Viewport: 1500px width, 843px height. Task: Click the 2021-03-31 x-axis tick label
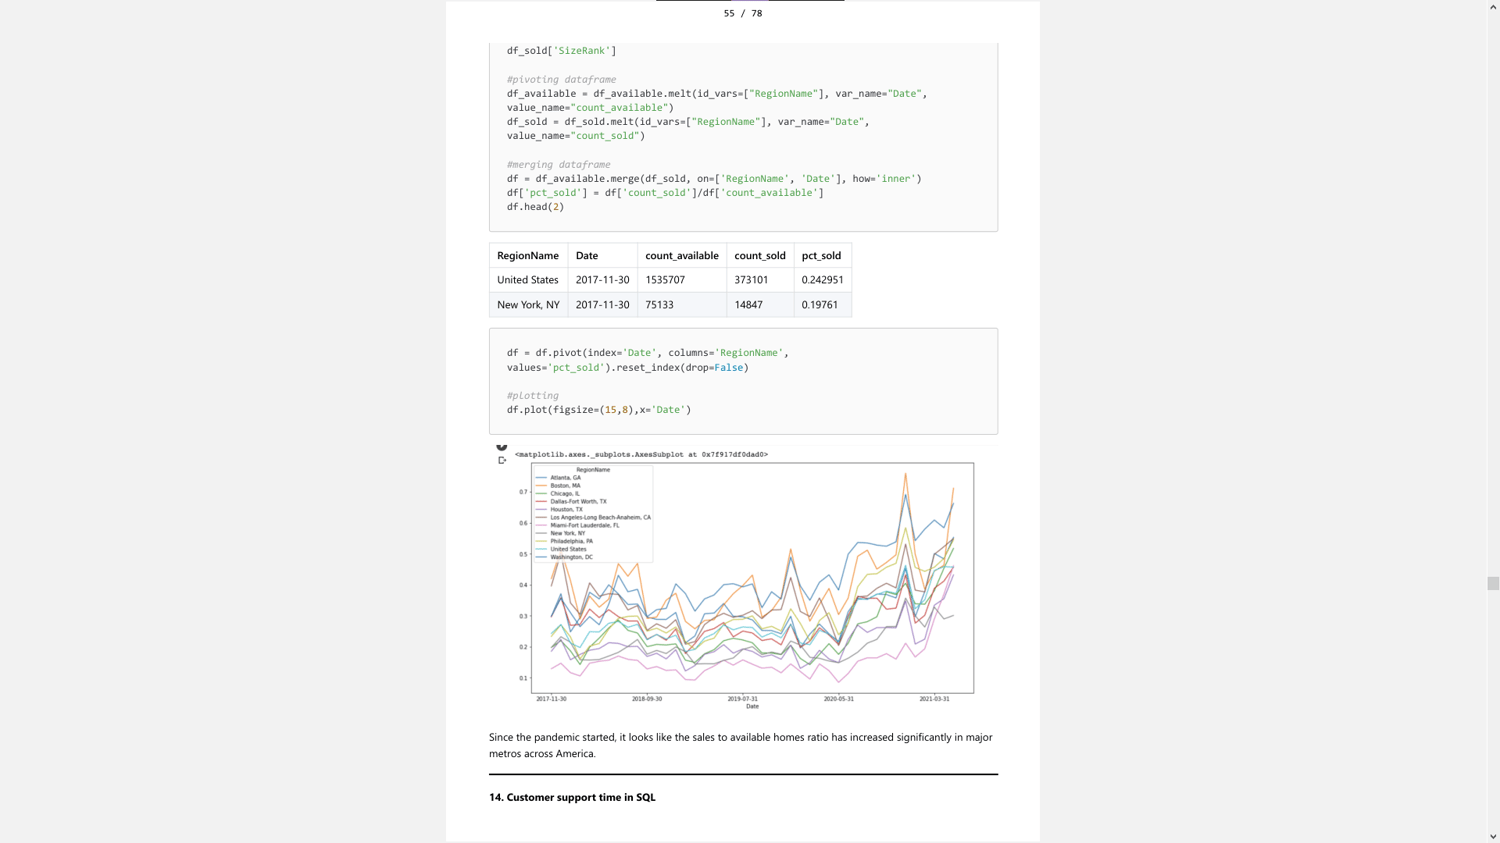point(935,699)
